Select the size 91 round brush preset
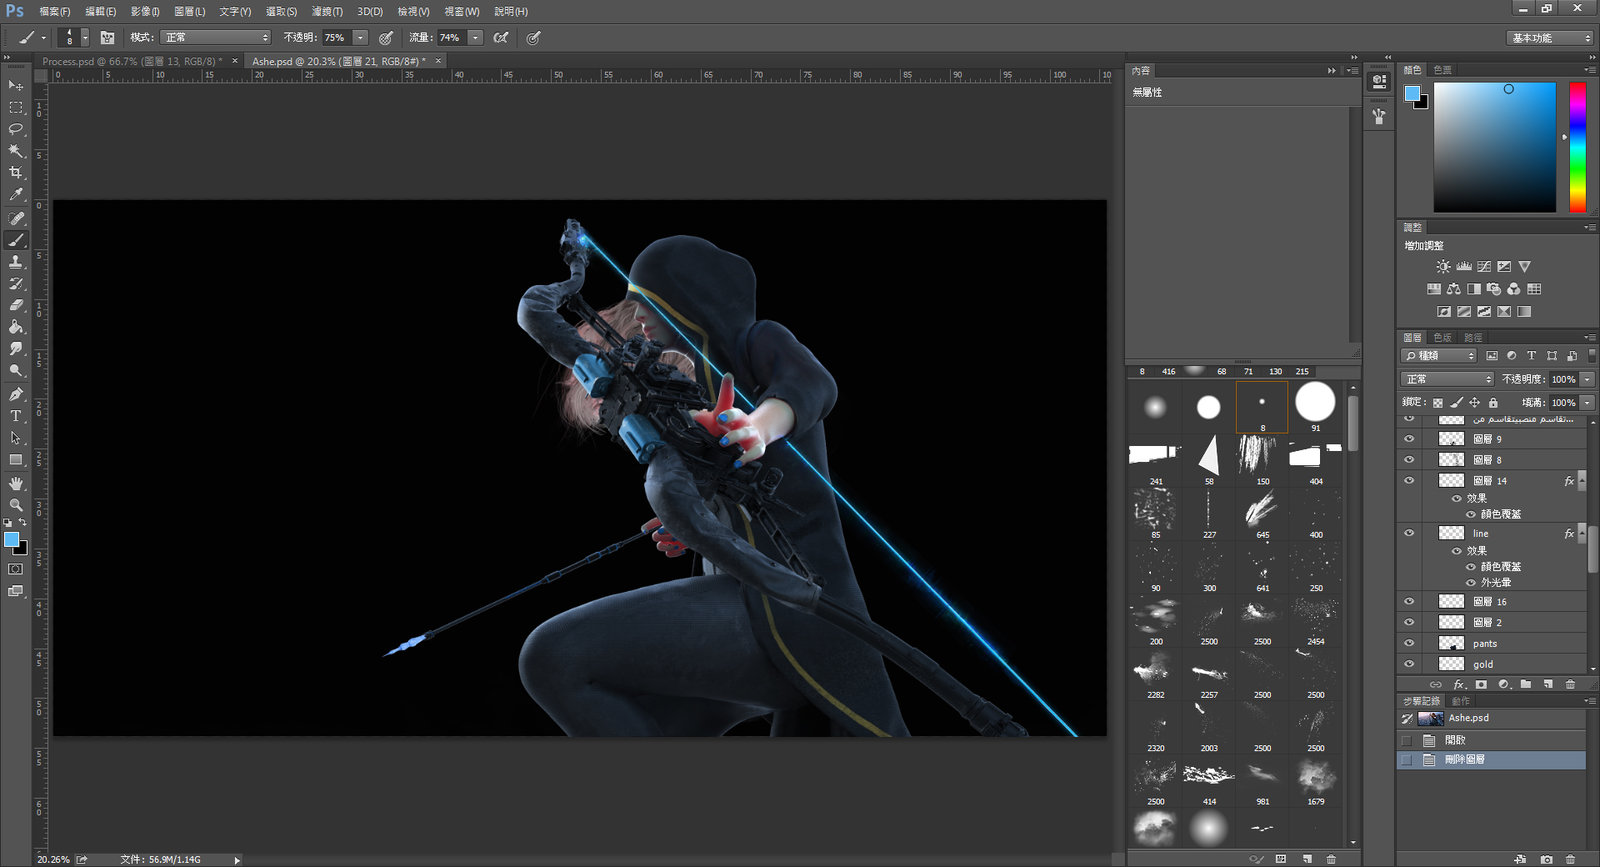Screen dimensions: 1600x867 [1315, 406]
